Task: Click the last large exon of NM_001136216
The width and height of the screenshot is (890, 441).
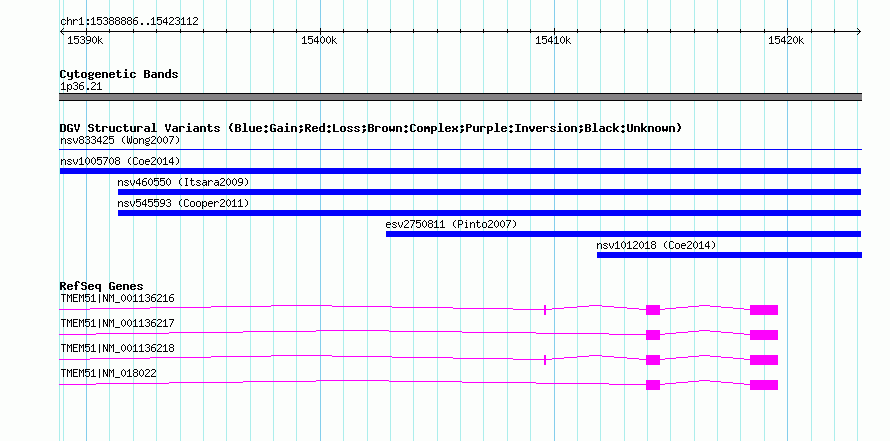Action: (763, 310)
